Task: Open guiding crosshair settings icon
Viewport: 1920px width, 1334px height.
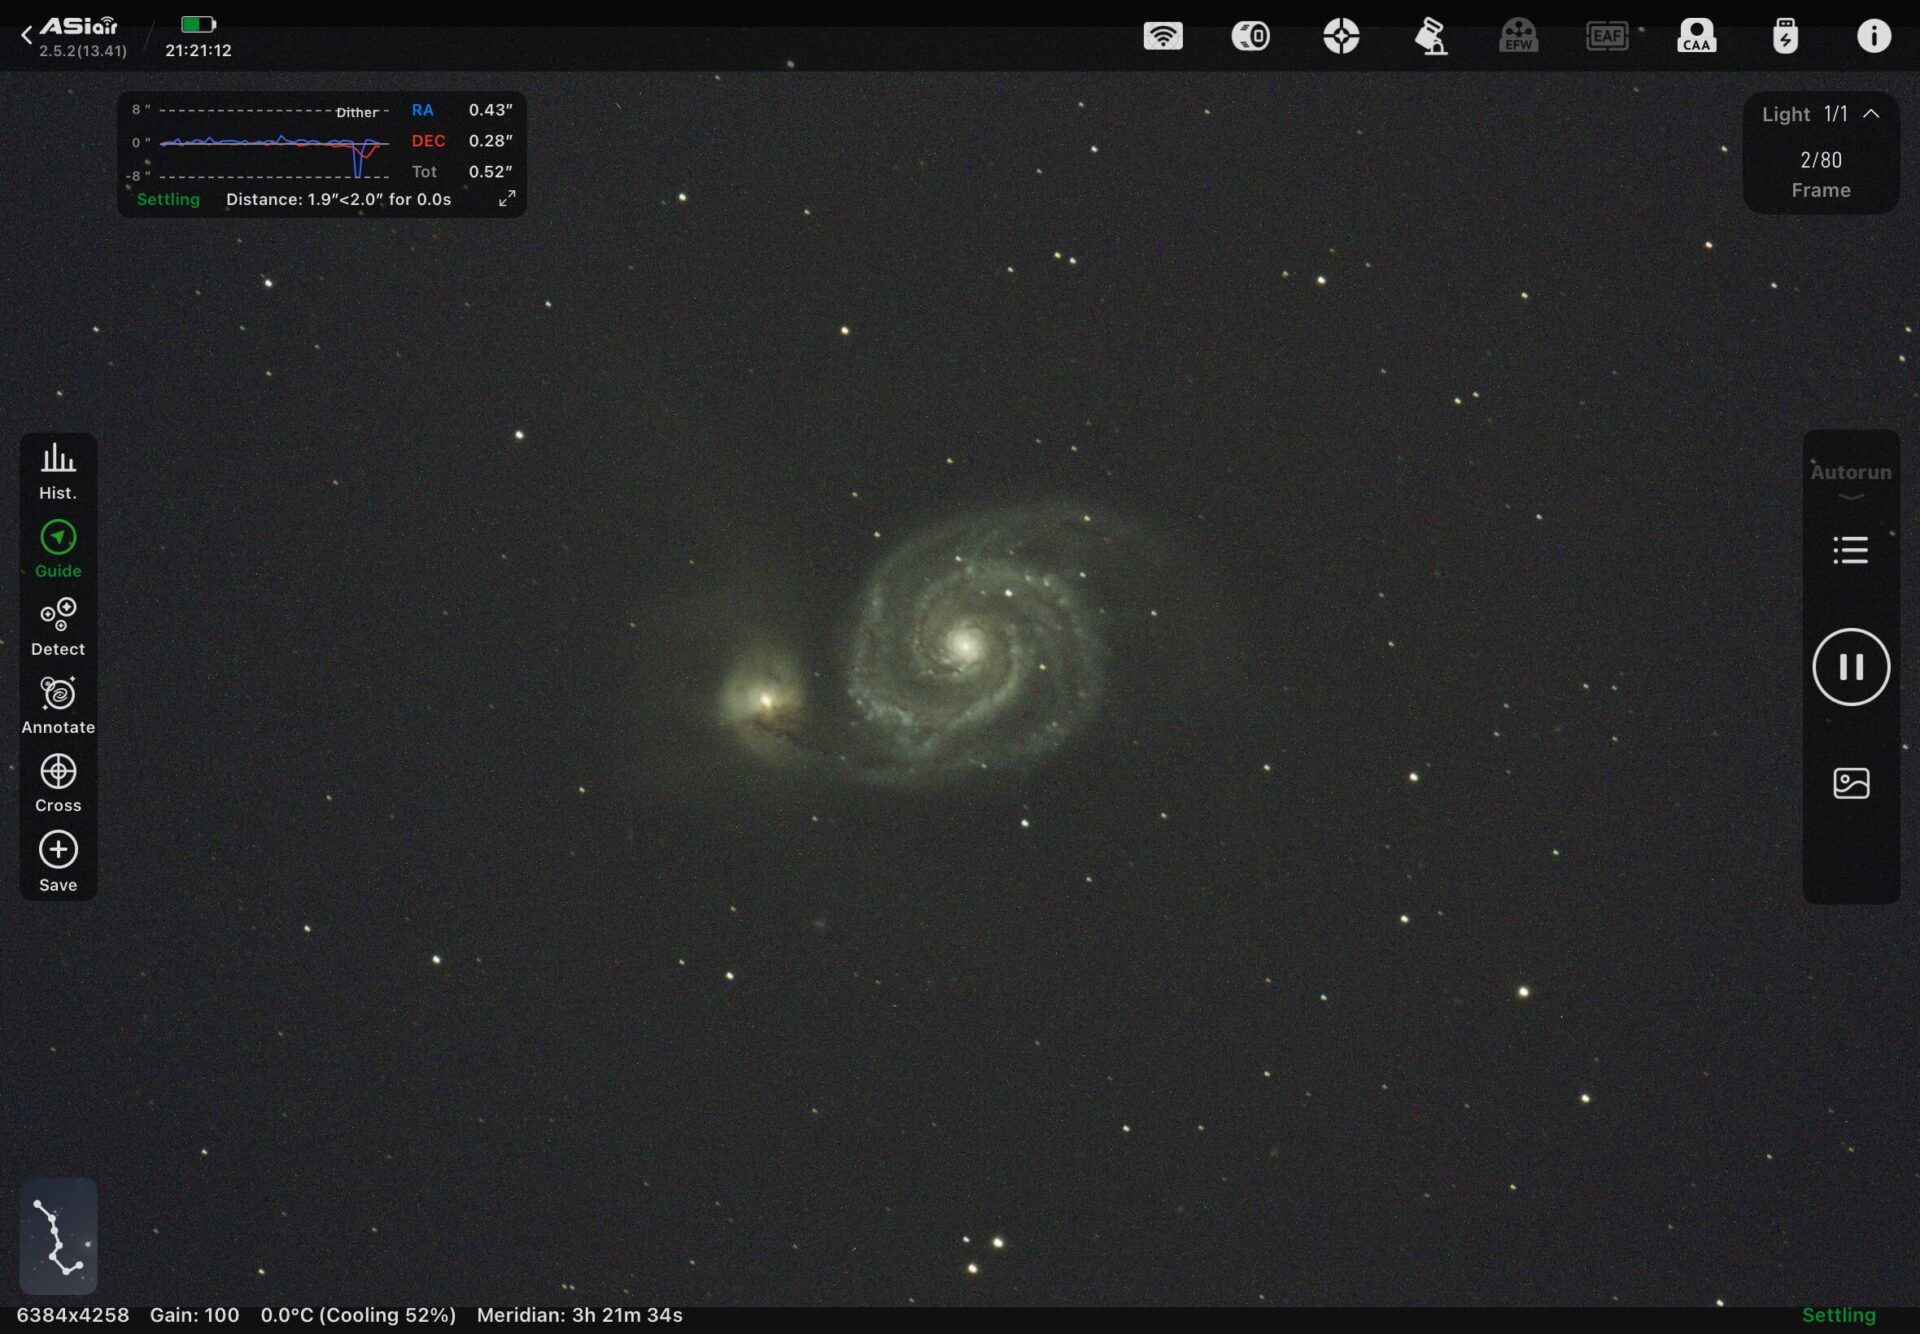Action: [1341, 36]
